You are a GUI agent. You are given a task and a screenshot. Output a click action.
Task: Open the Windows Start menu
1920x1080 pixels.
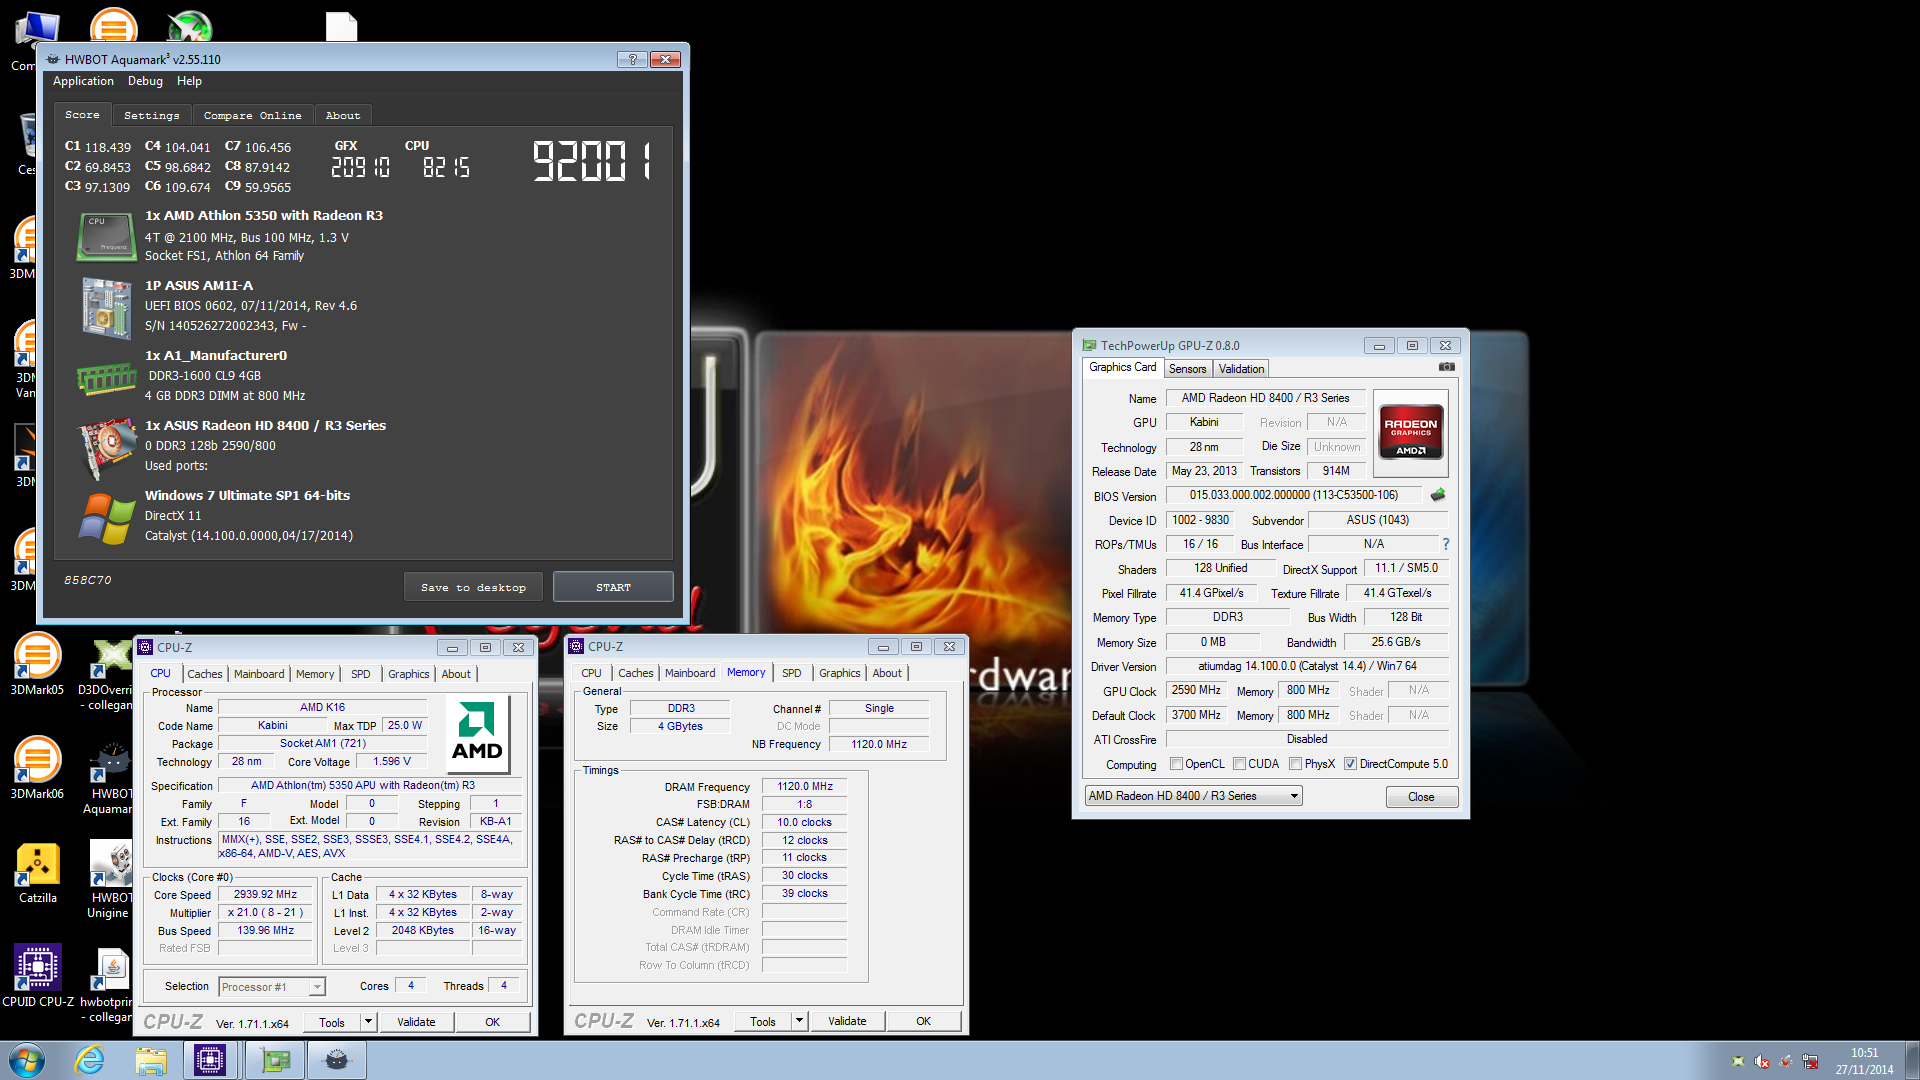[27, 1060]
